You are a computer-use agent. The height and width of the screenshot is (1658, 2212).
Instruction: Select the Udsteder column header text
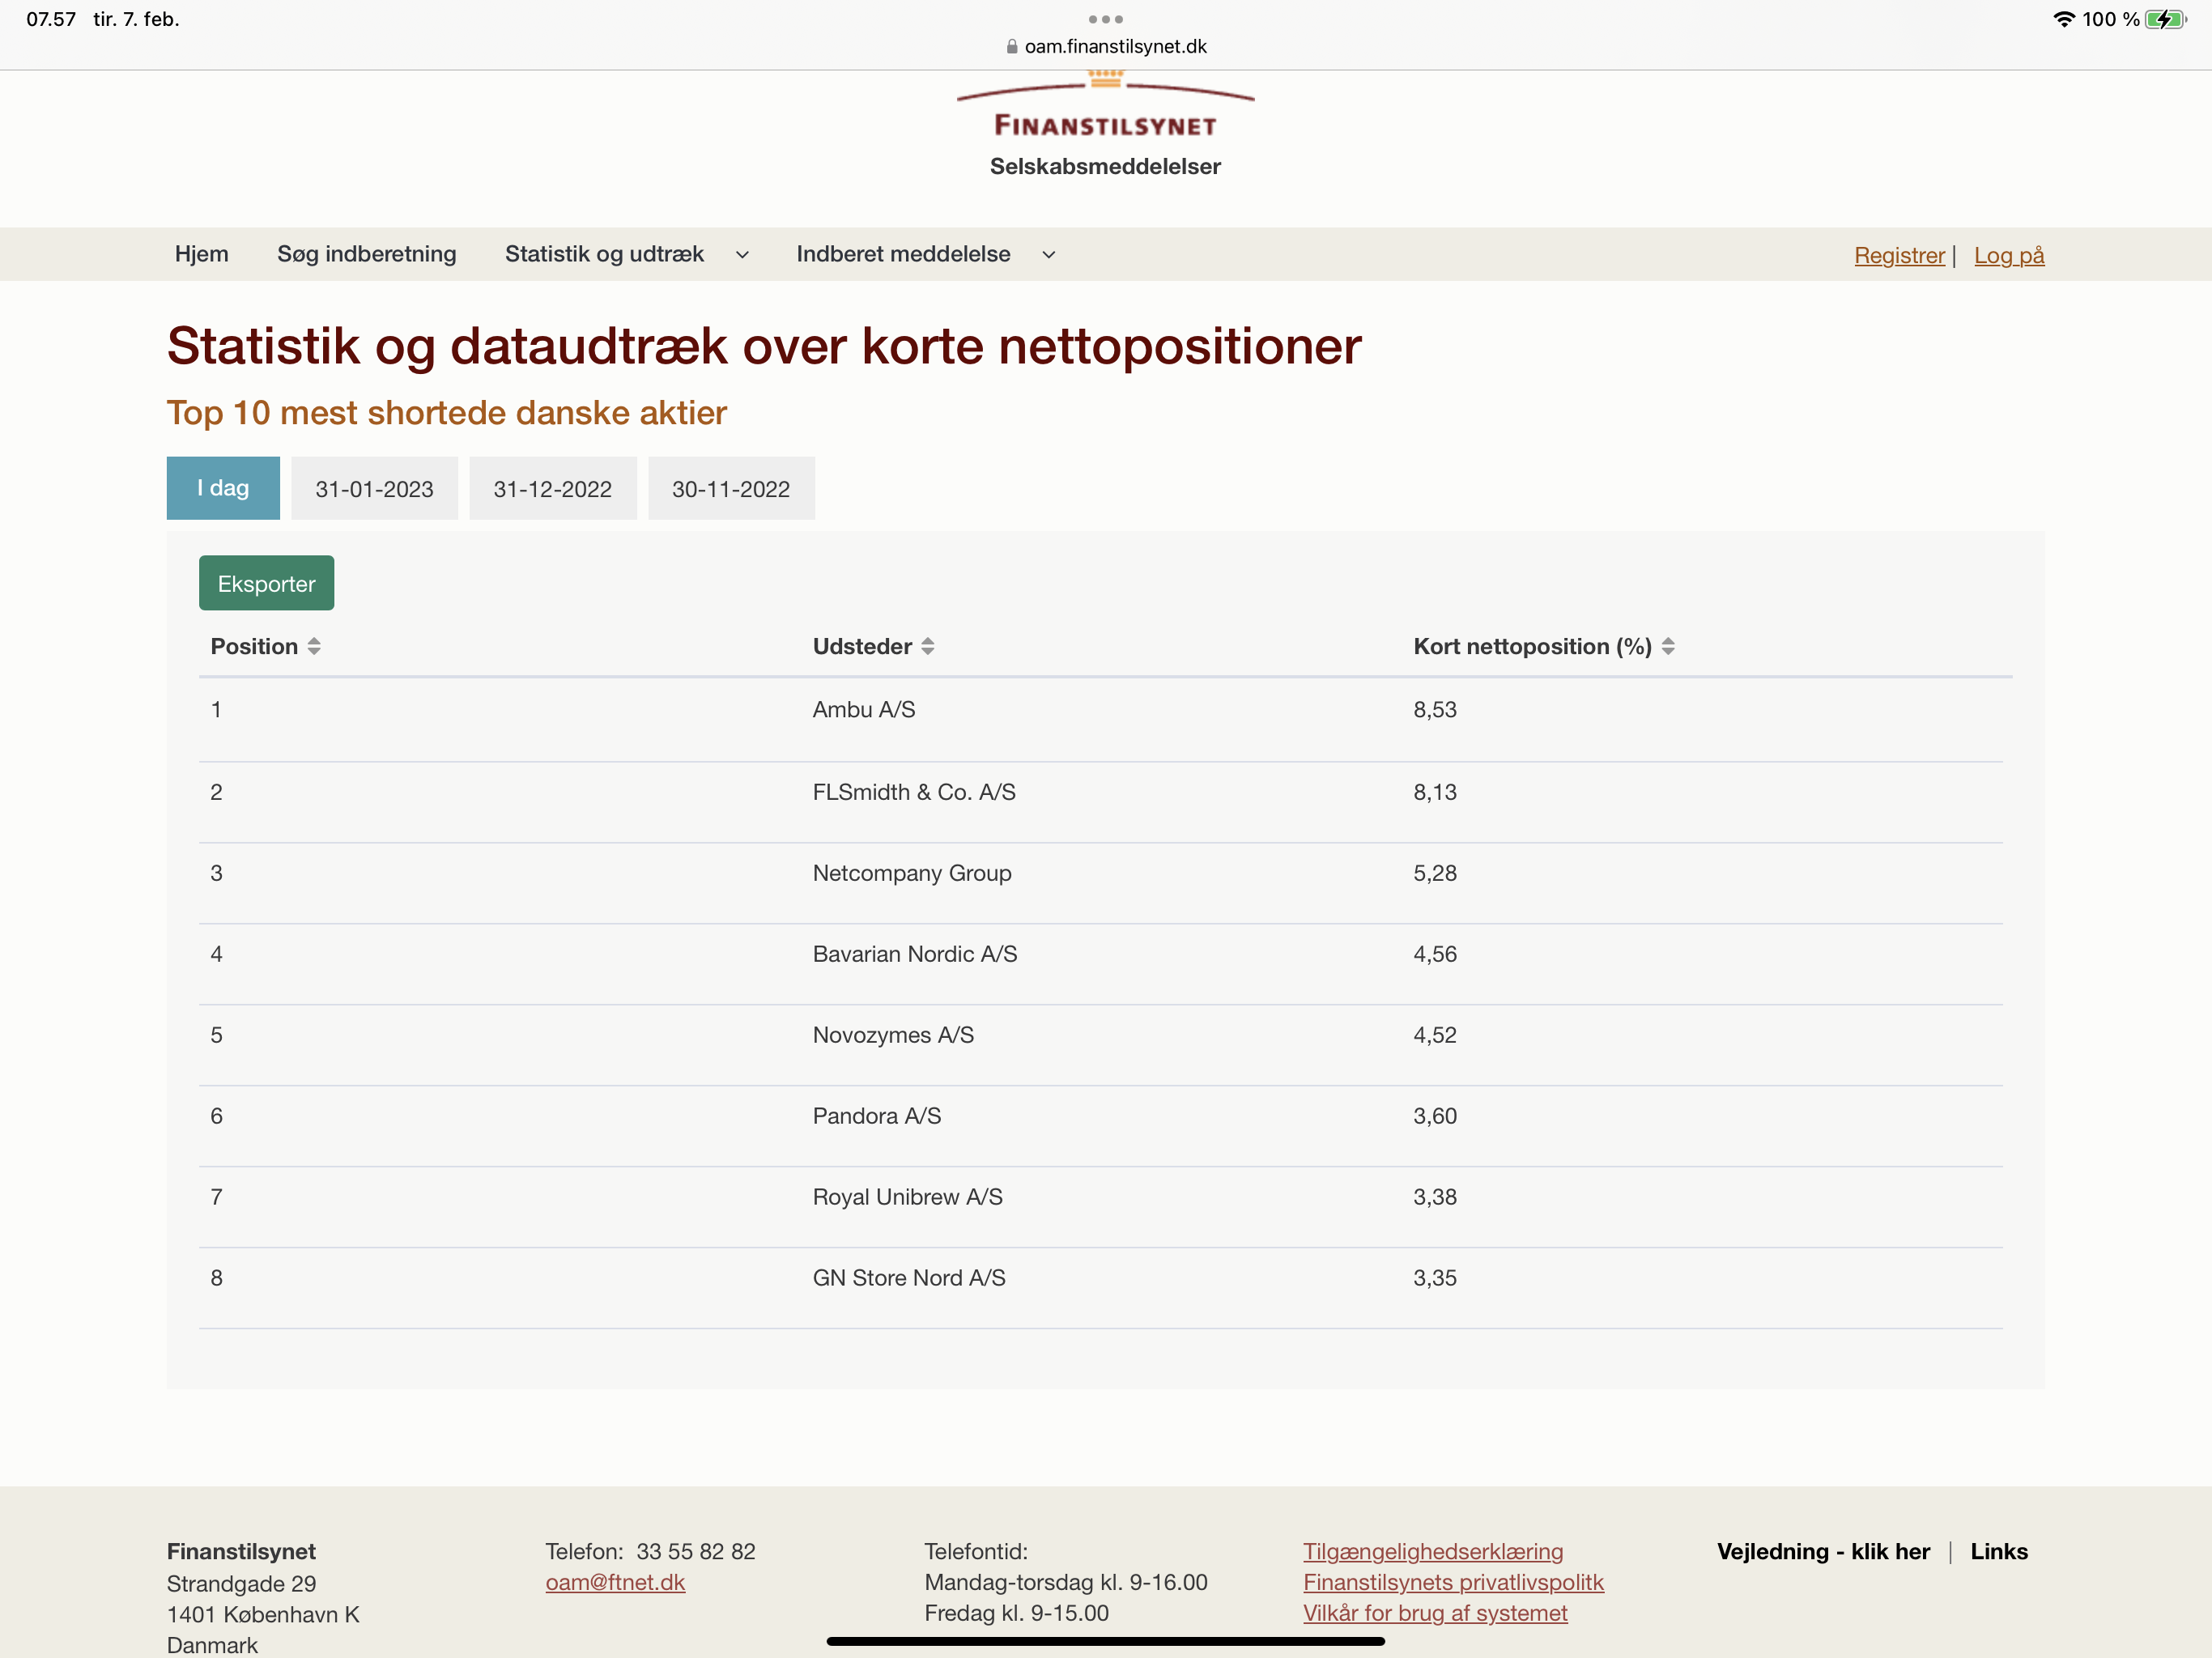[x=862, y=647]
